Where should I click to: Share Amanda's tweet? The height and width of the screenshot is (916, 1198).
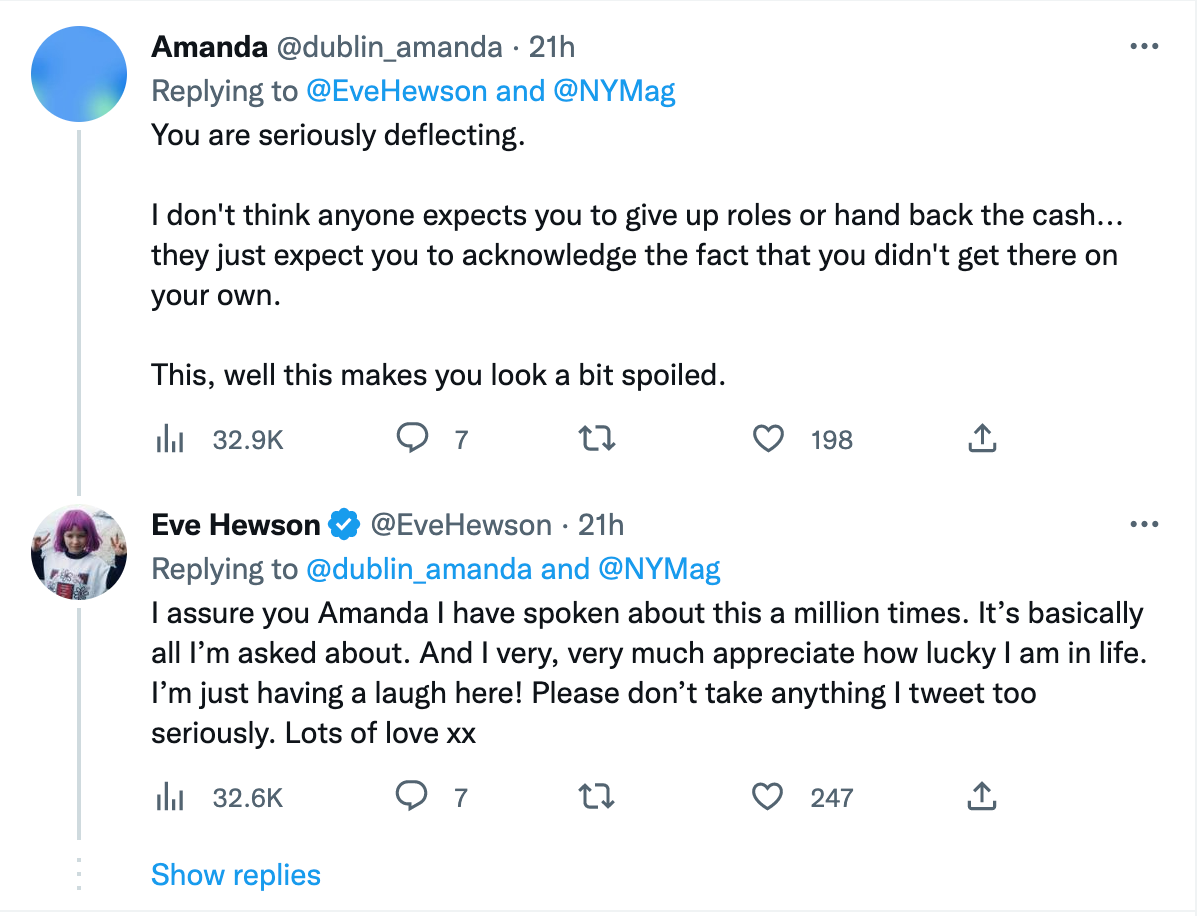point(982,439)
